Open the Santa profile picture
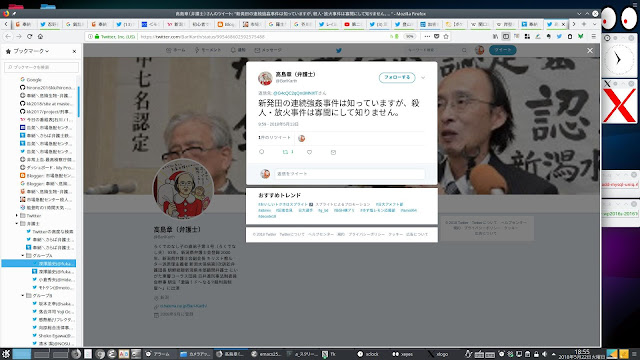This screenshot has height=360, width=640. tap(183, 189)
